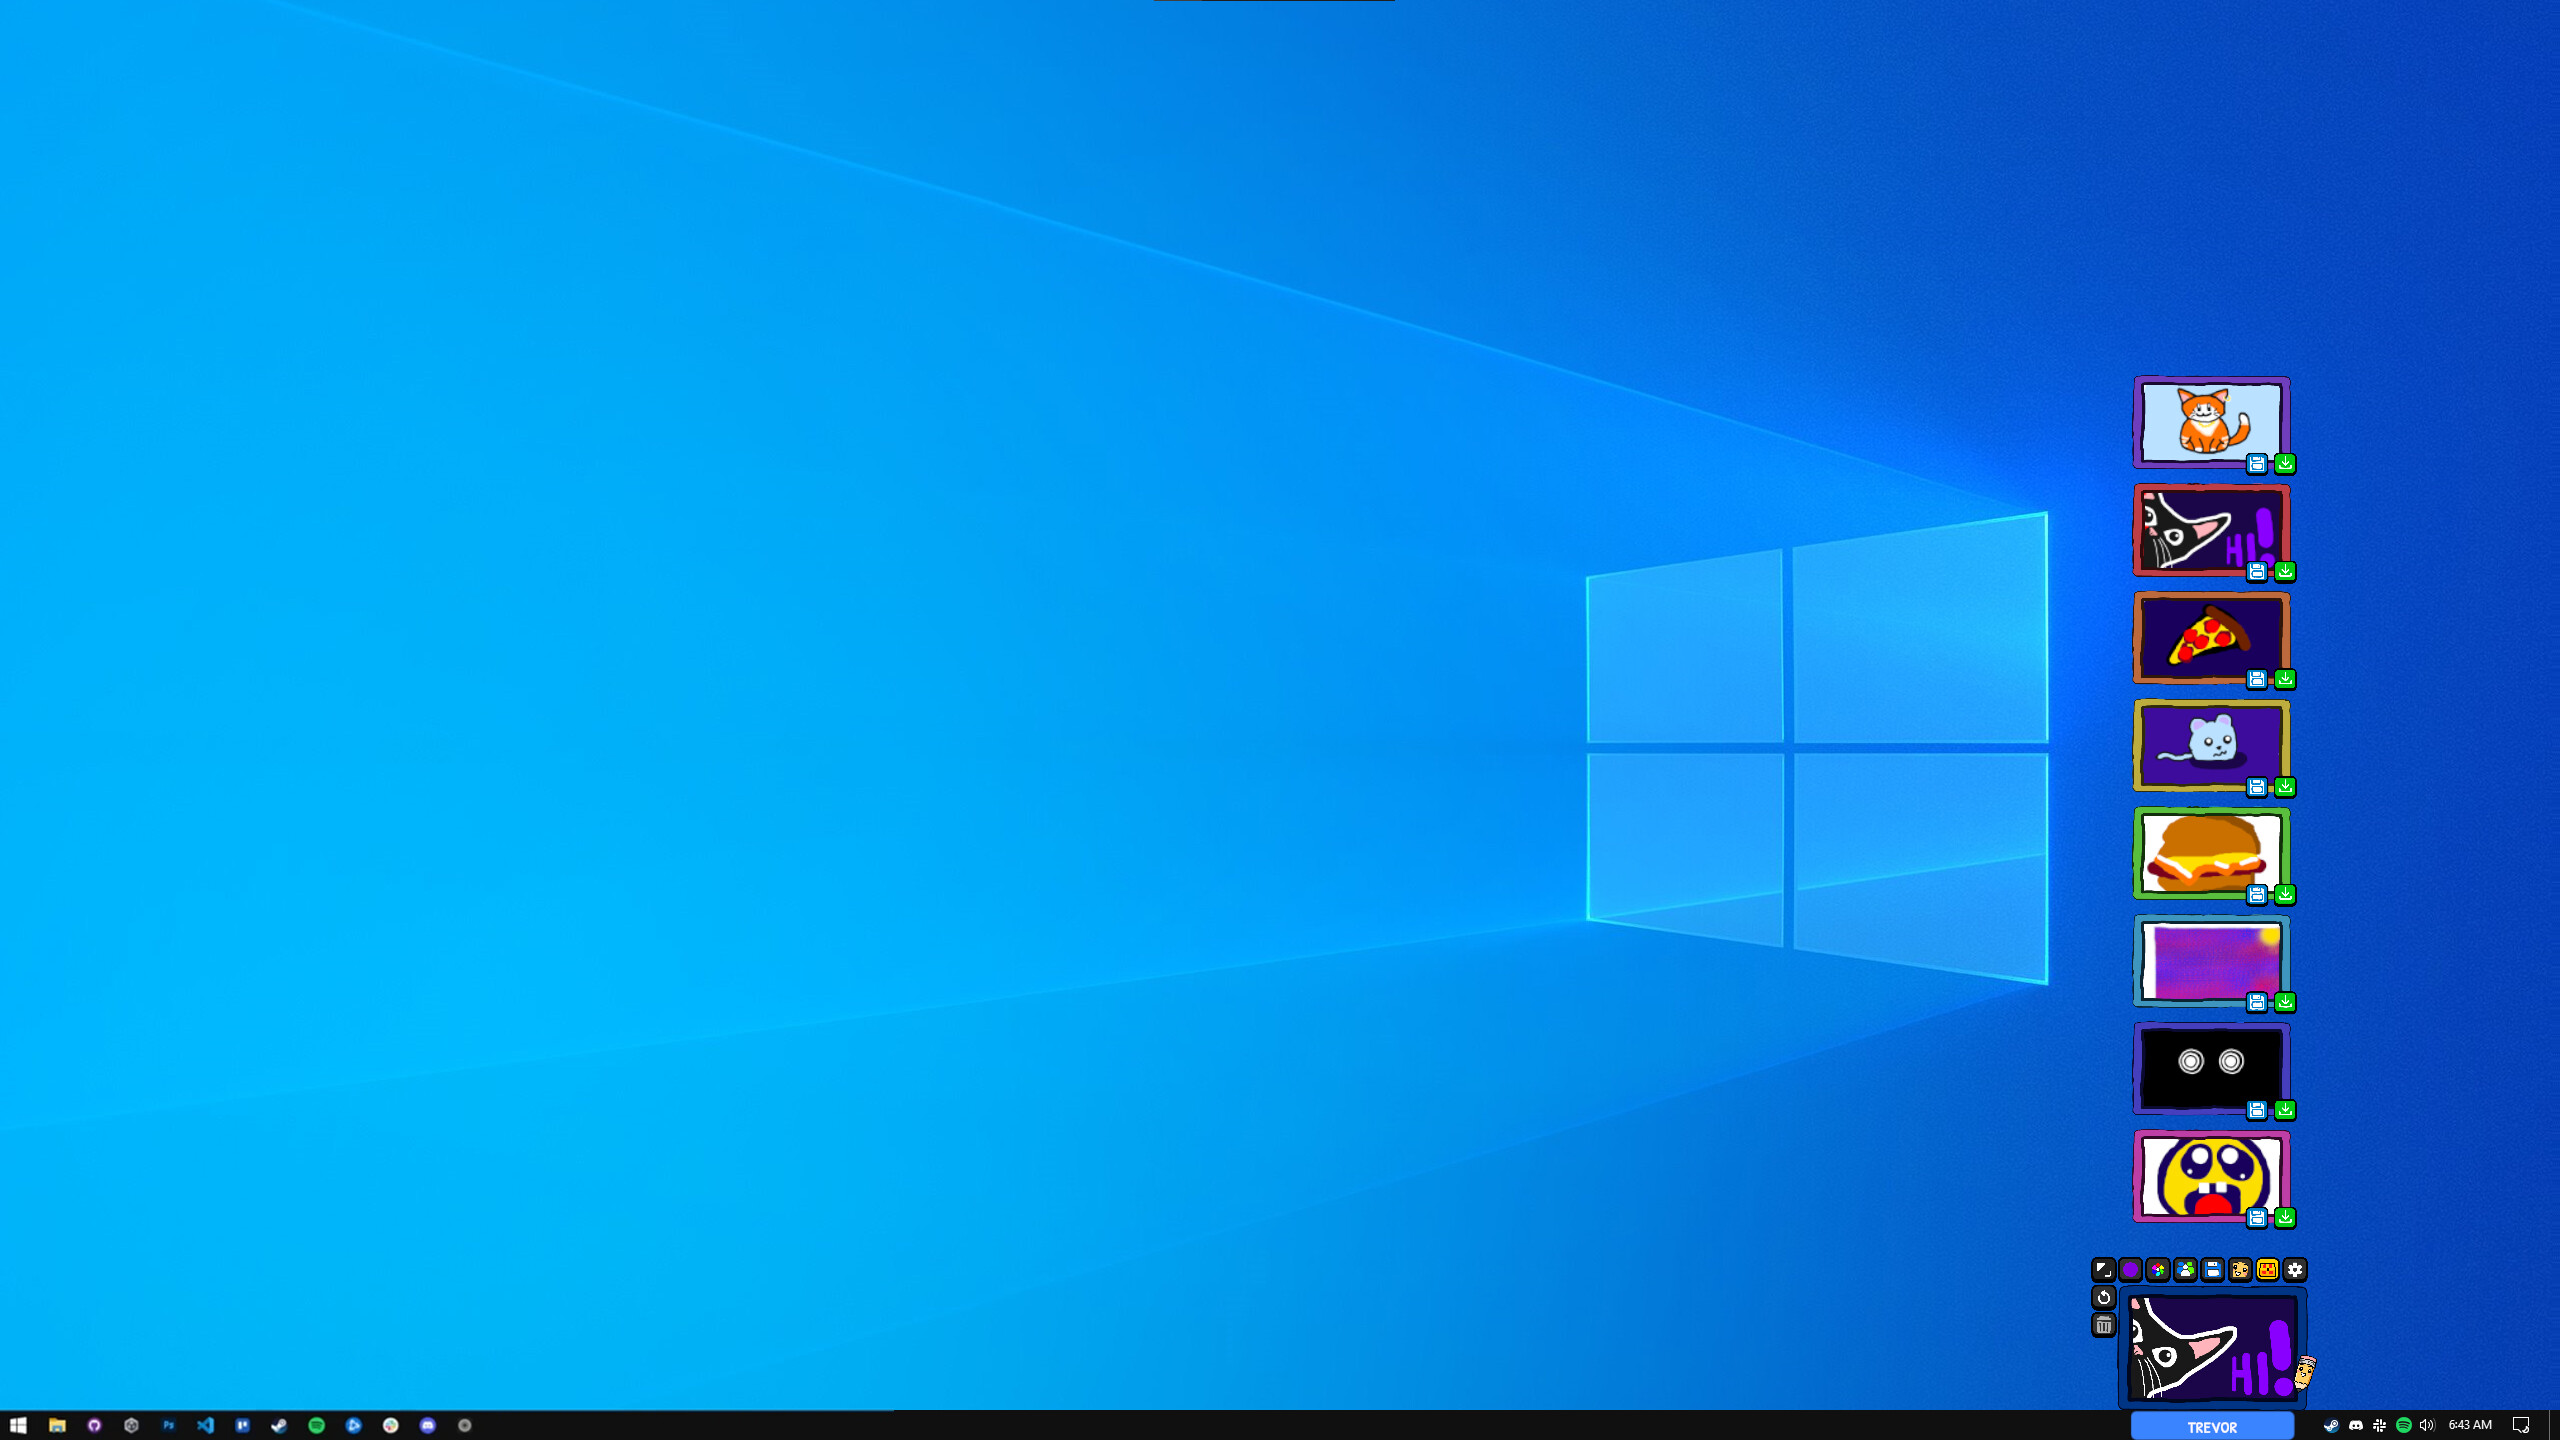Save the purple gradient drawing
2560x1440 pixels.
2257,1002
